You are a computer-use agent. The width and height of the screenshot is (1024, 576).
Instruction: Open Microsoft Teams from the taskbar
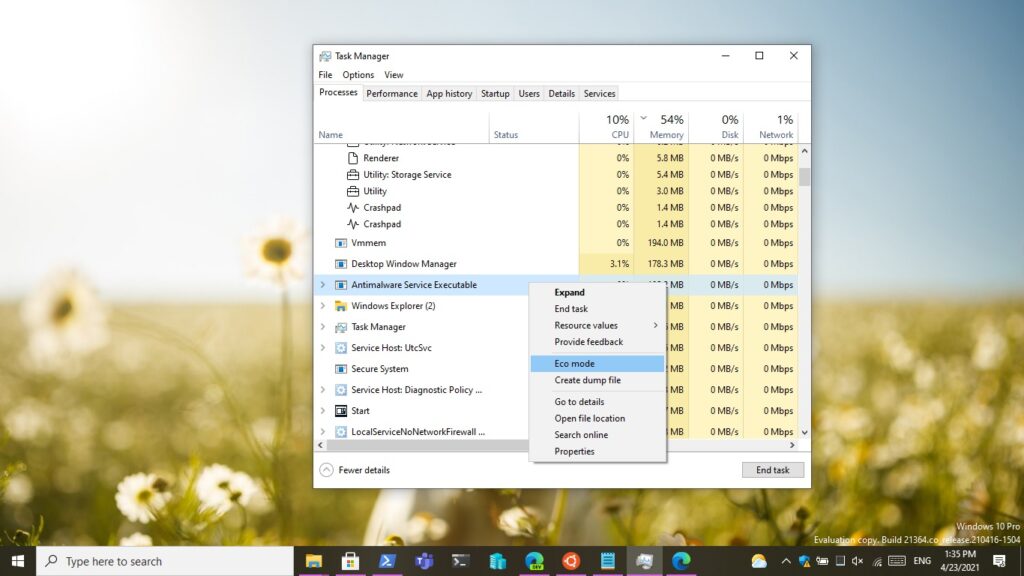(424, 561)
